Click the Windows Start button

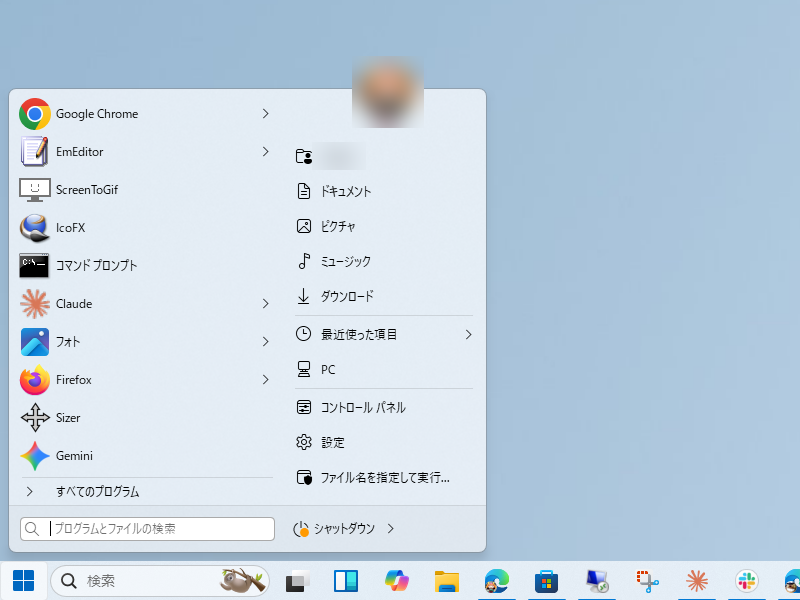(23, 581)
